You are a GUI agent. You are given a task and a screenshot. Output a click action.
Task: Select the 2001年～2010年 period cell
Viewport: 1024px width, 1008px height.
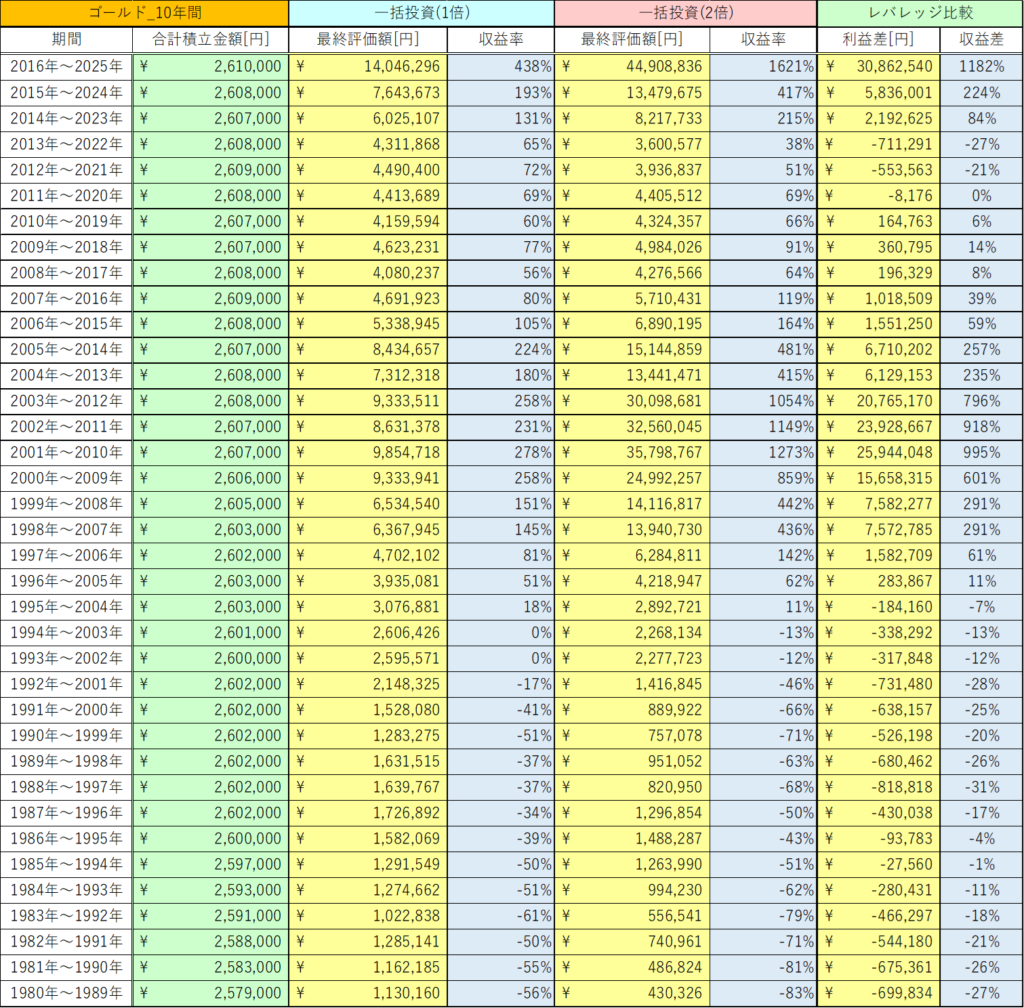[x=67, y=452]
